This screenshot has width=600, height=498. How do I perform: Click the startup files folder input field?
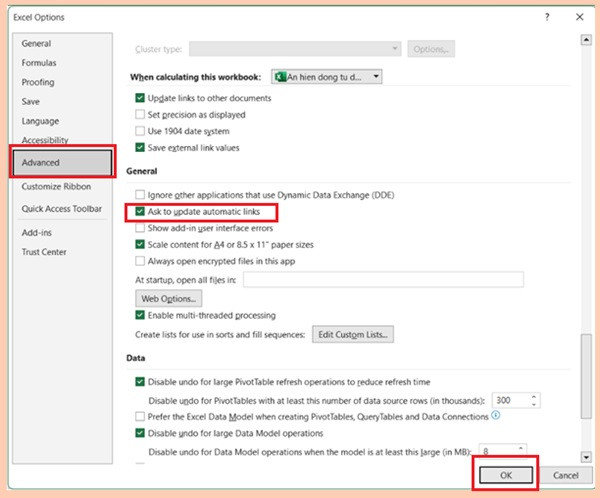click(383, 280)
